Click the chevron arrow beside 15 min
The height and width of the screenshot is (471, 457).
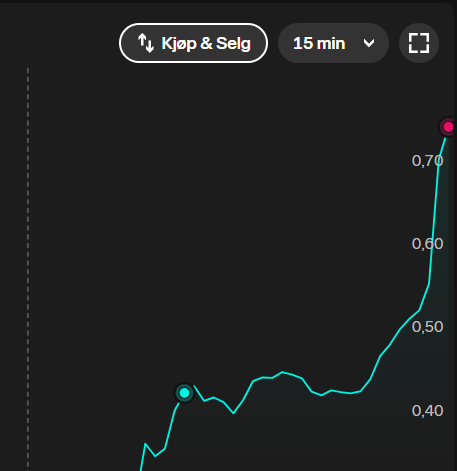click(x=369, y=43)
